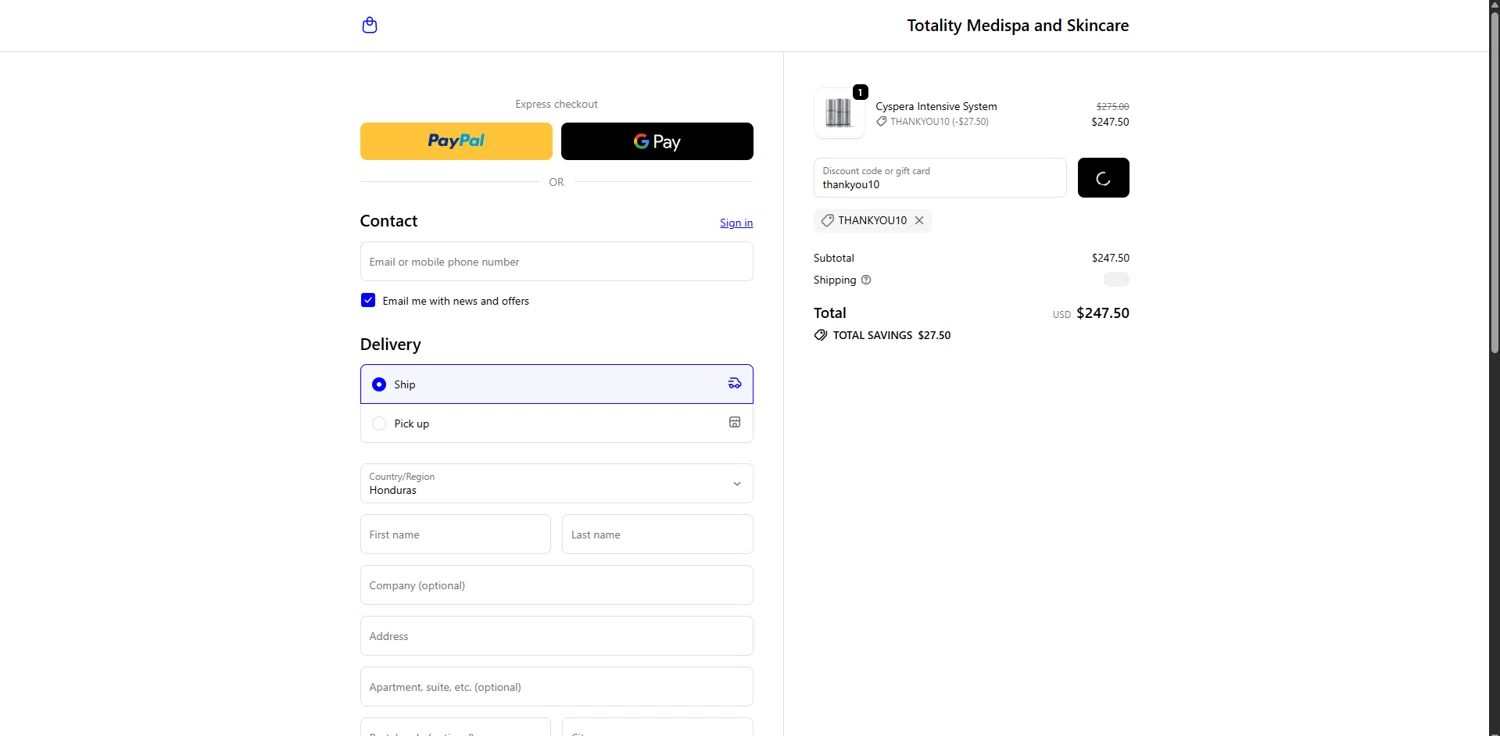
Task: Open the Country/Region dropdown
Action: pyautogui.click(x=556, y=483)
